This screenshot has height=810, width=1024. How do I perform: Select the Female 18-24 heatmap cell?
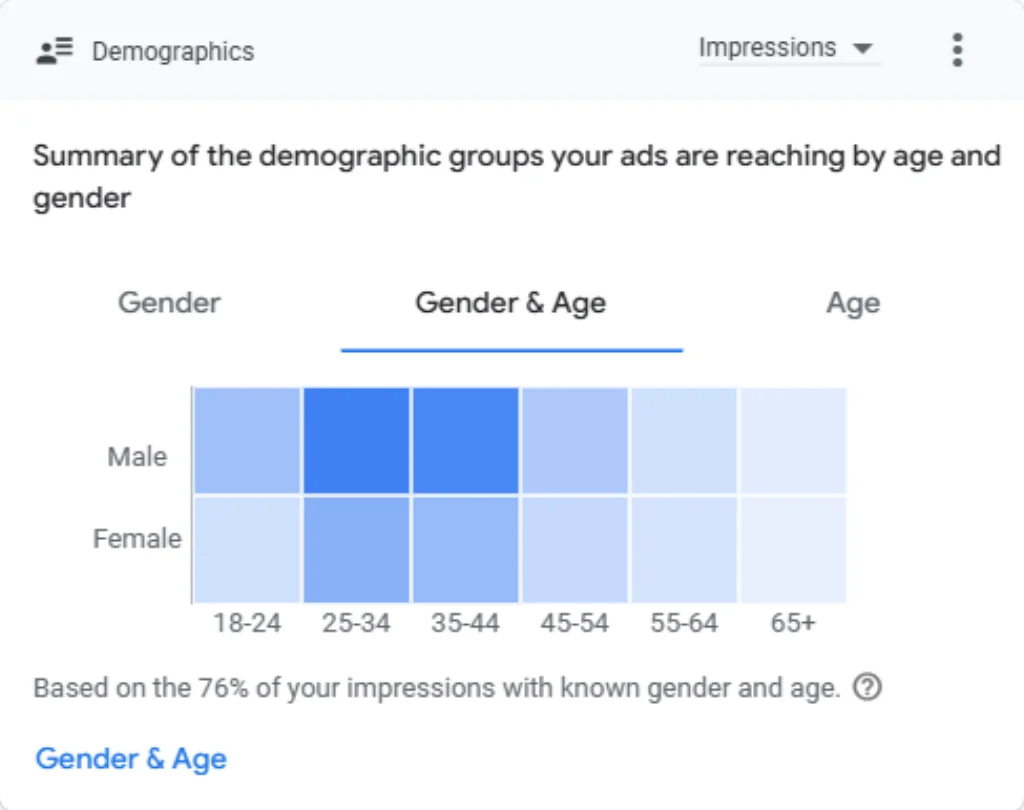click(247, 549)
